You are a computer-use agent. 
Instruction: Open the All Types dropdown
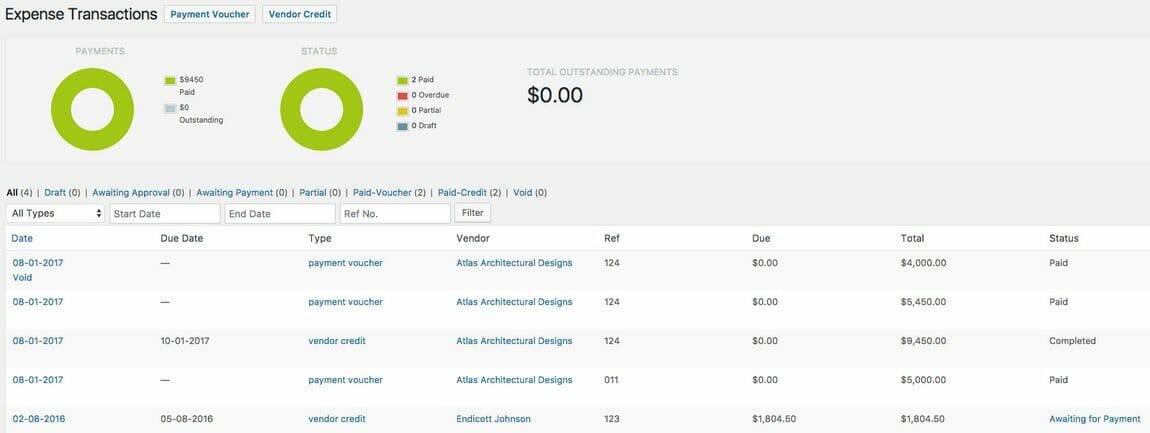56,214
